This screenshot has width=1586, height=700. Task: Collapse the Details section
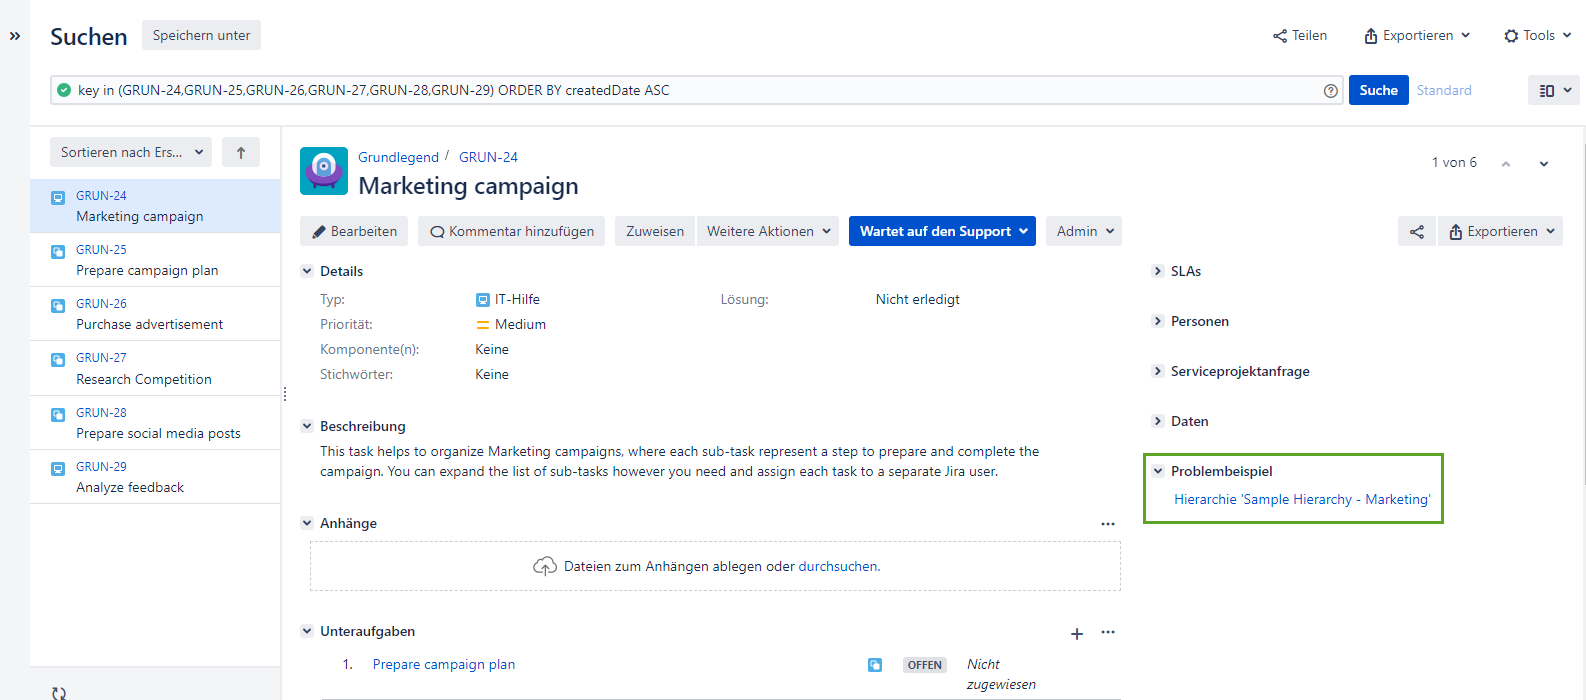point(308,272)
